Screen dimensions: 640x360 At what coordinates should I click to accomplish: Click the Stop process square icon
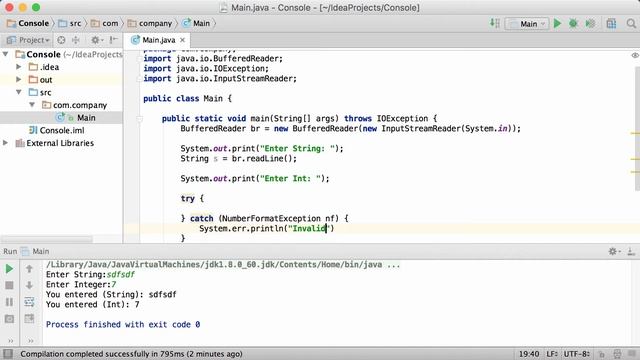(9, 285)
